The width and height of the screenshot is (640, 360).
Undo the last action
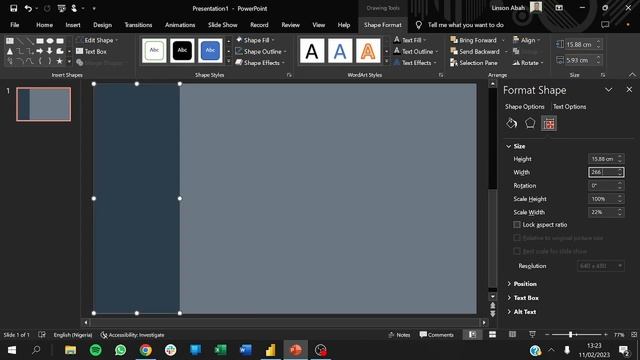pyautogui.click(x=28, y=8)
